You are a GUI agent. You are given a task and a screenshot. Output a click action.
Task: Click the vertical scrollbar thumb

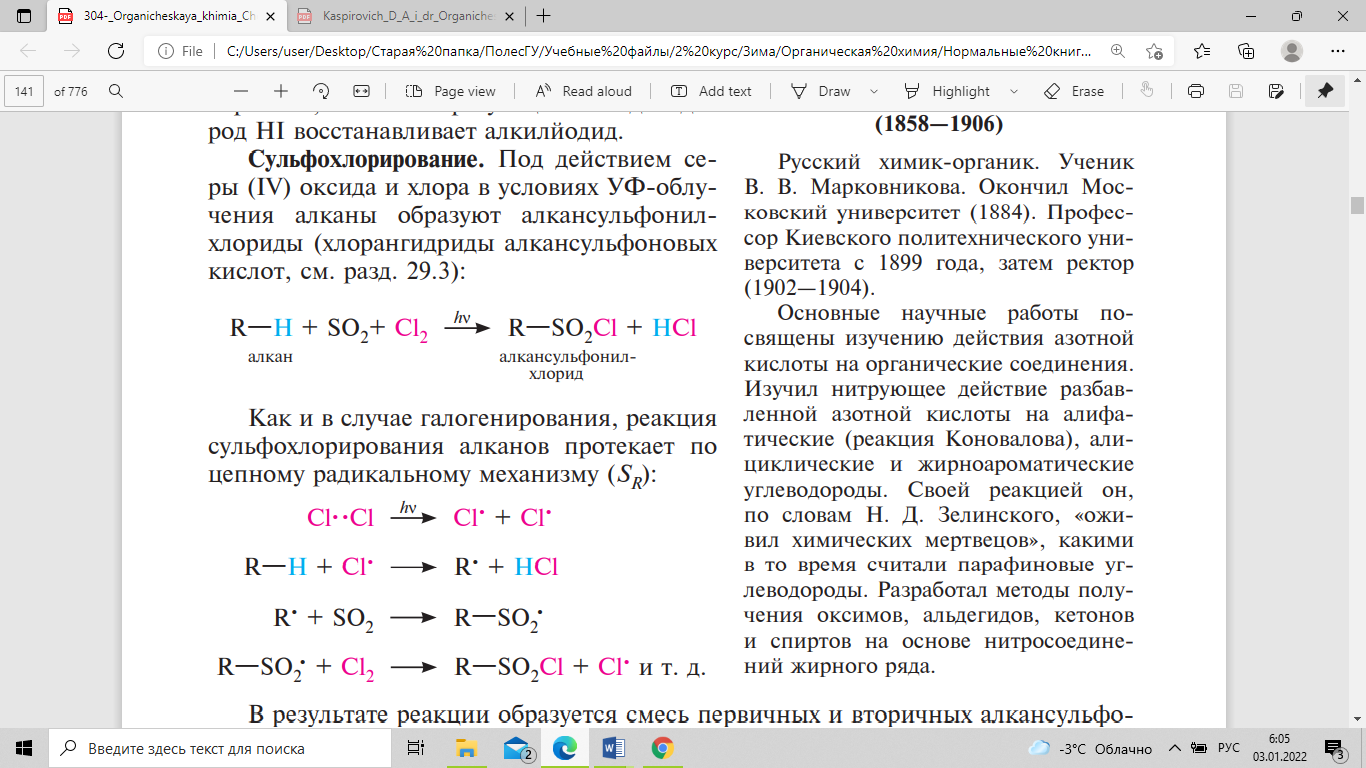[1357, 206]
